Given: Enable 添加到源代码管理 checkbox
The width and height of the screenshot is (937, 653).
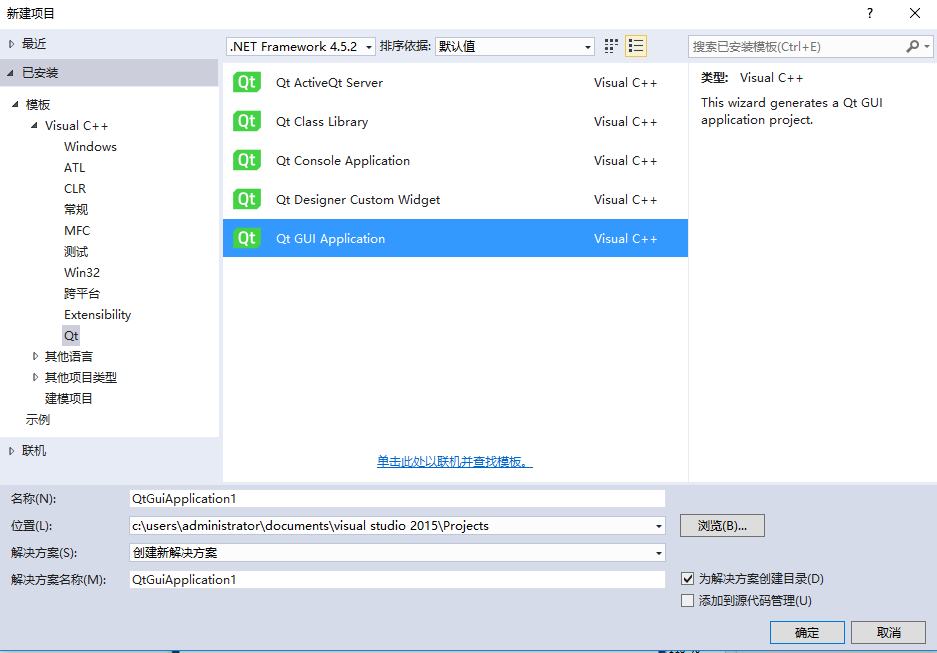Looking at the screenshot, I should (687, 600).
